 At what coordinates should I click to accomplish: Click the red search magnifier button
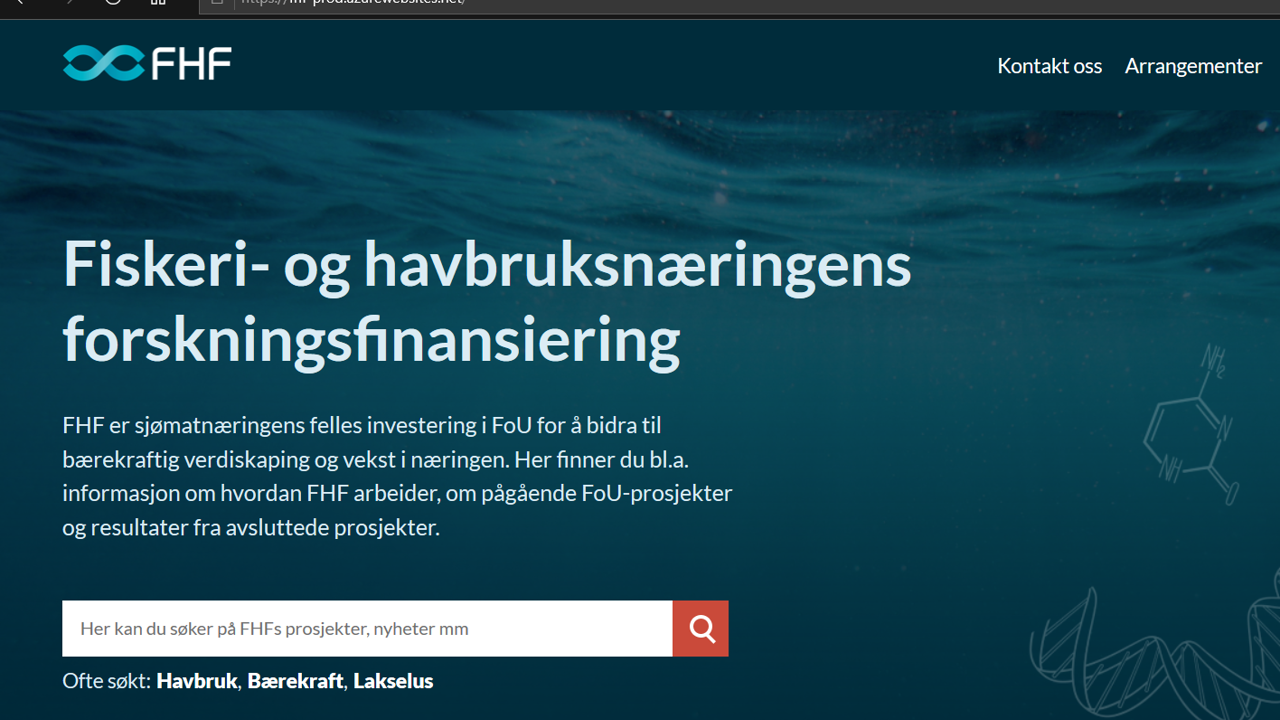(701, 629)
